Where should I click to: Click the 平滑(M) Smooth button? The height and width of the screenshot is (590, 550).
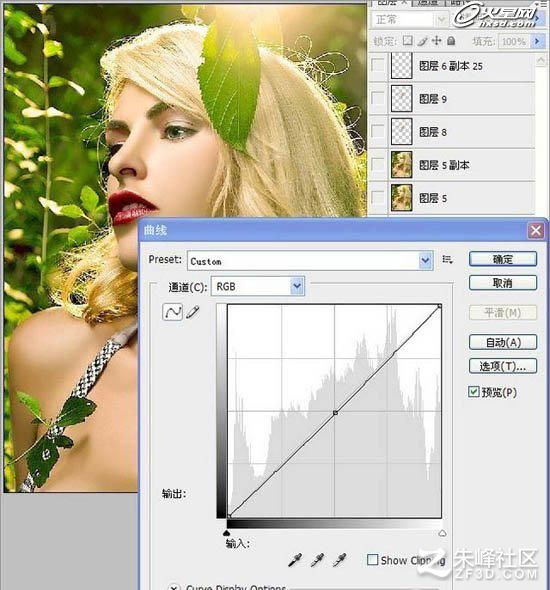(503, 312)
